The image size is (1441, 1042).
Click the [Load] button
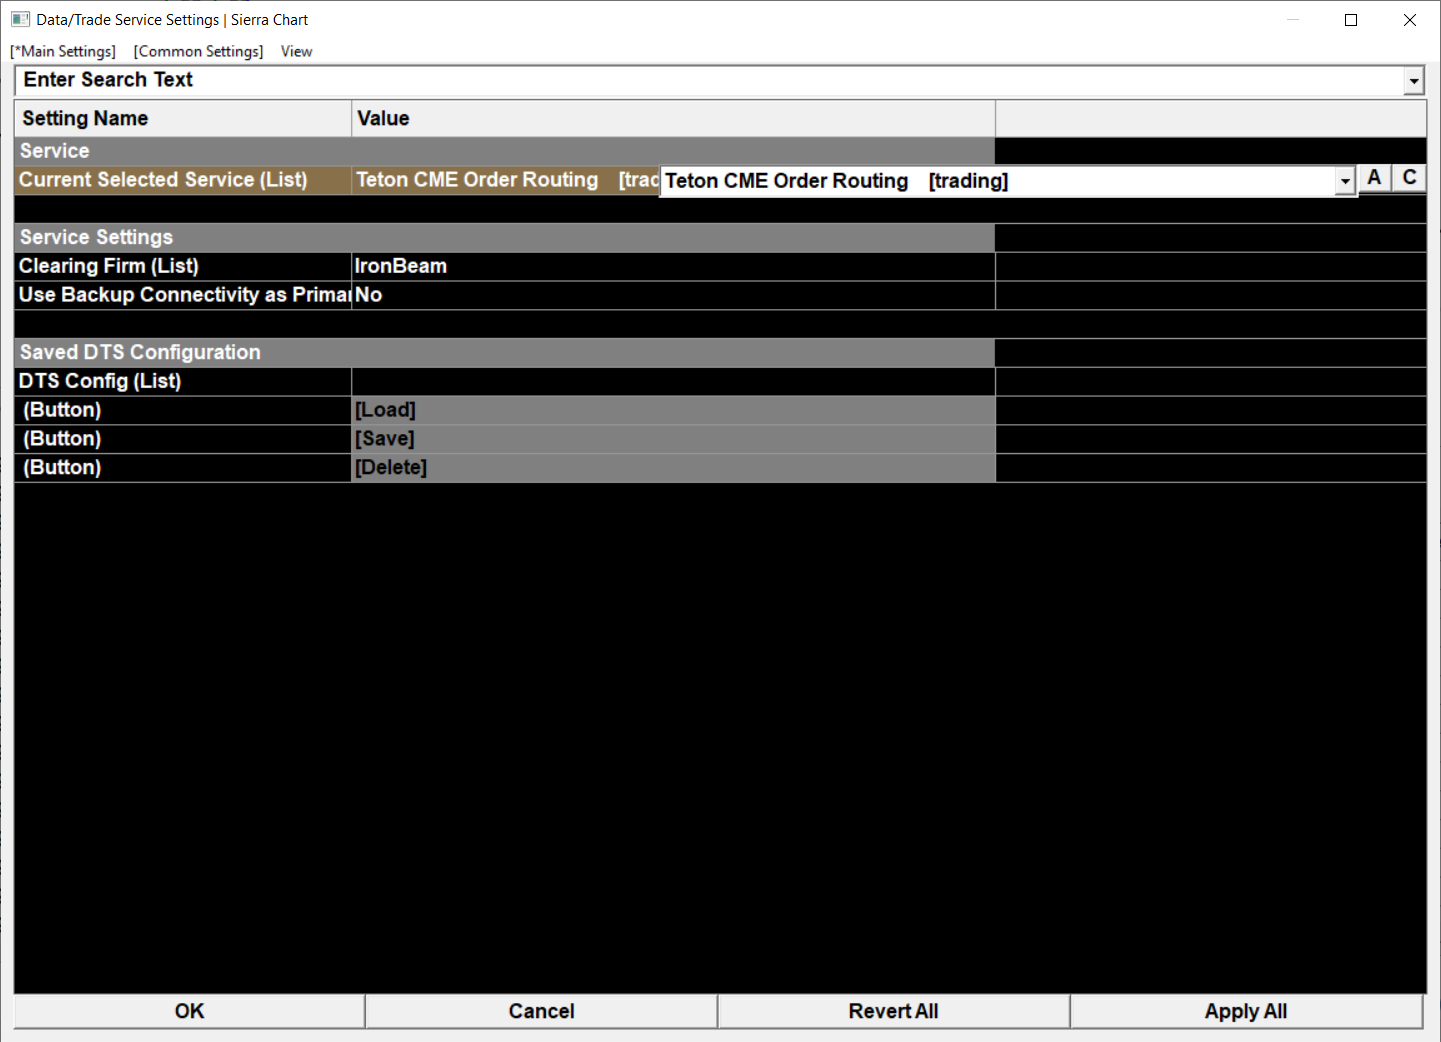point(673,410)
